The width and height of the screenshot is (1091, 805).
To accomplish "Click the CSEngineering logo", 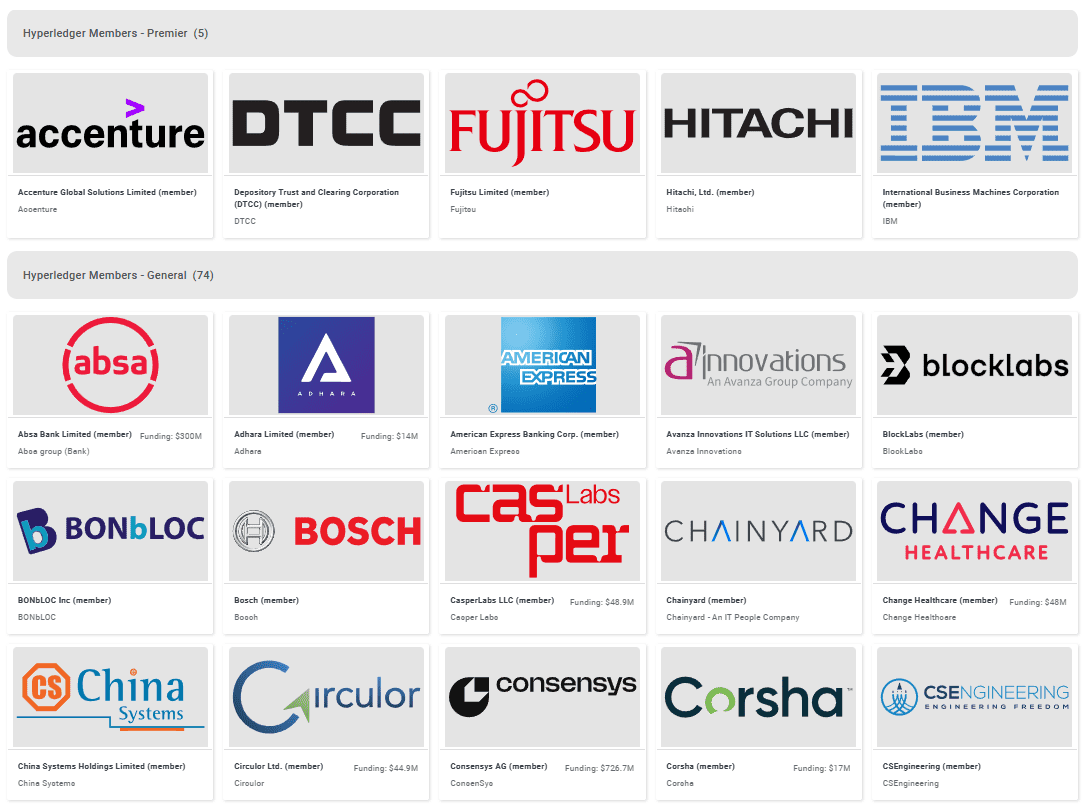I will pos(974,697).
